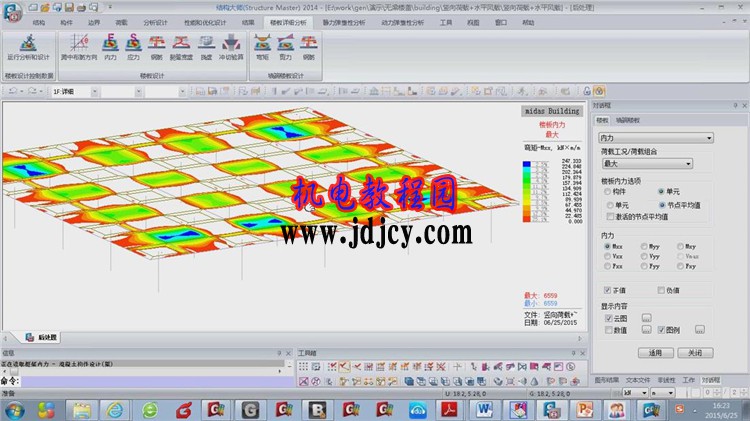
Task: Toggle 激活的节点平均值 checkbox
Action: [610, 217]
